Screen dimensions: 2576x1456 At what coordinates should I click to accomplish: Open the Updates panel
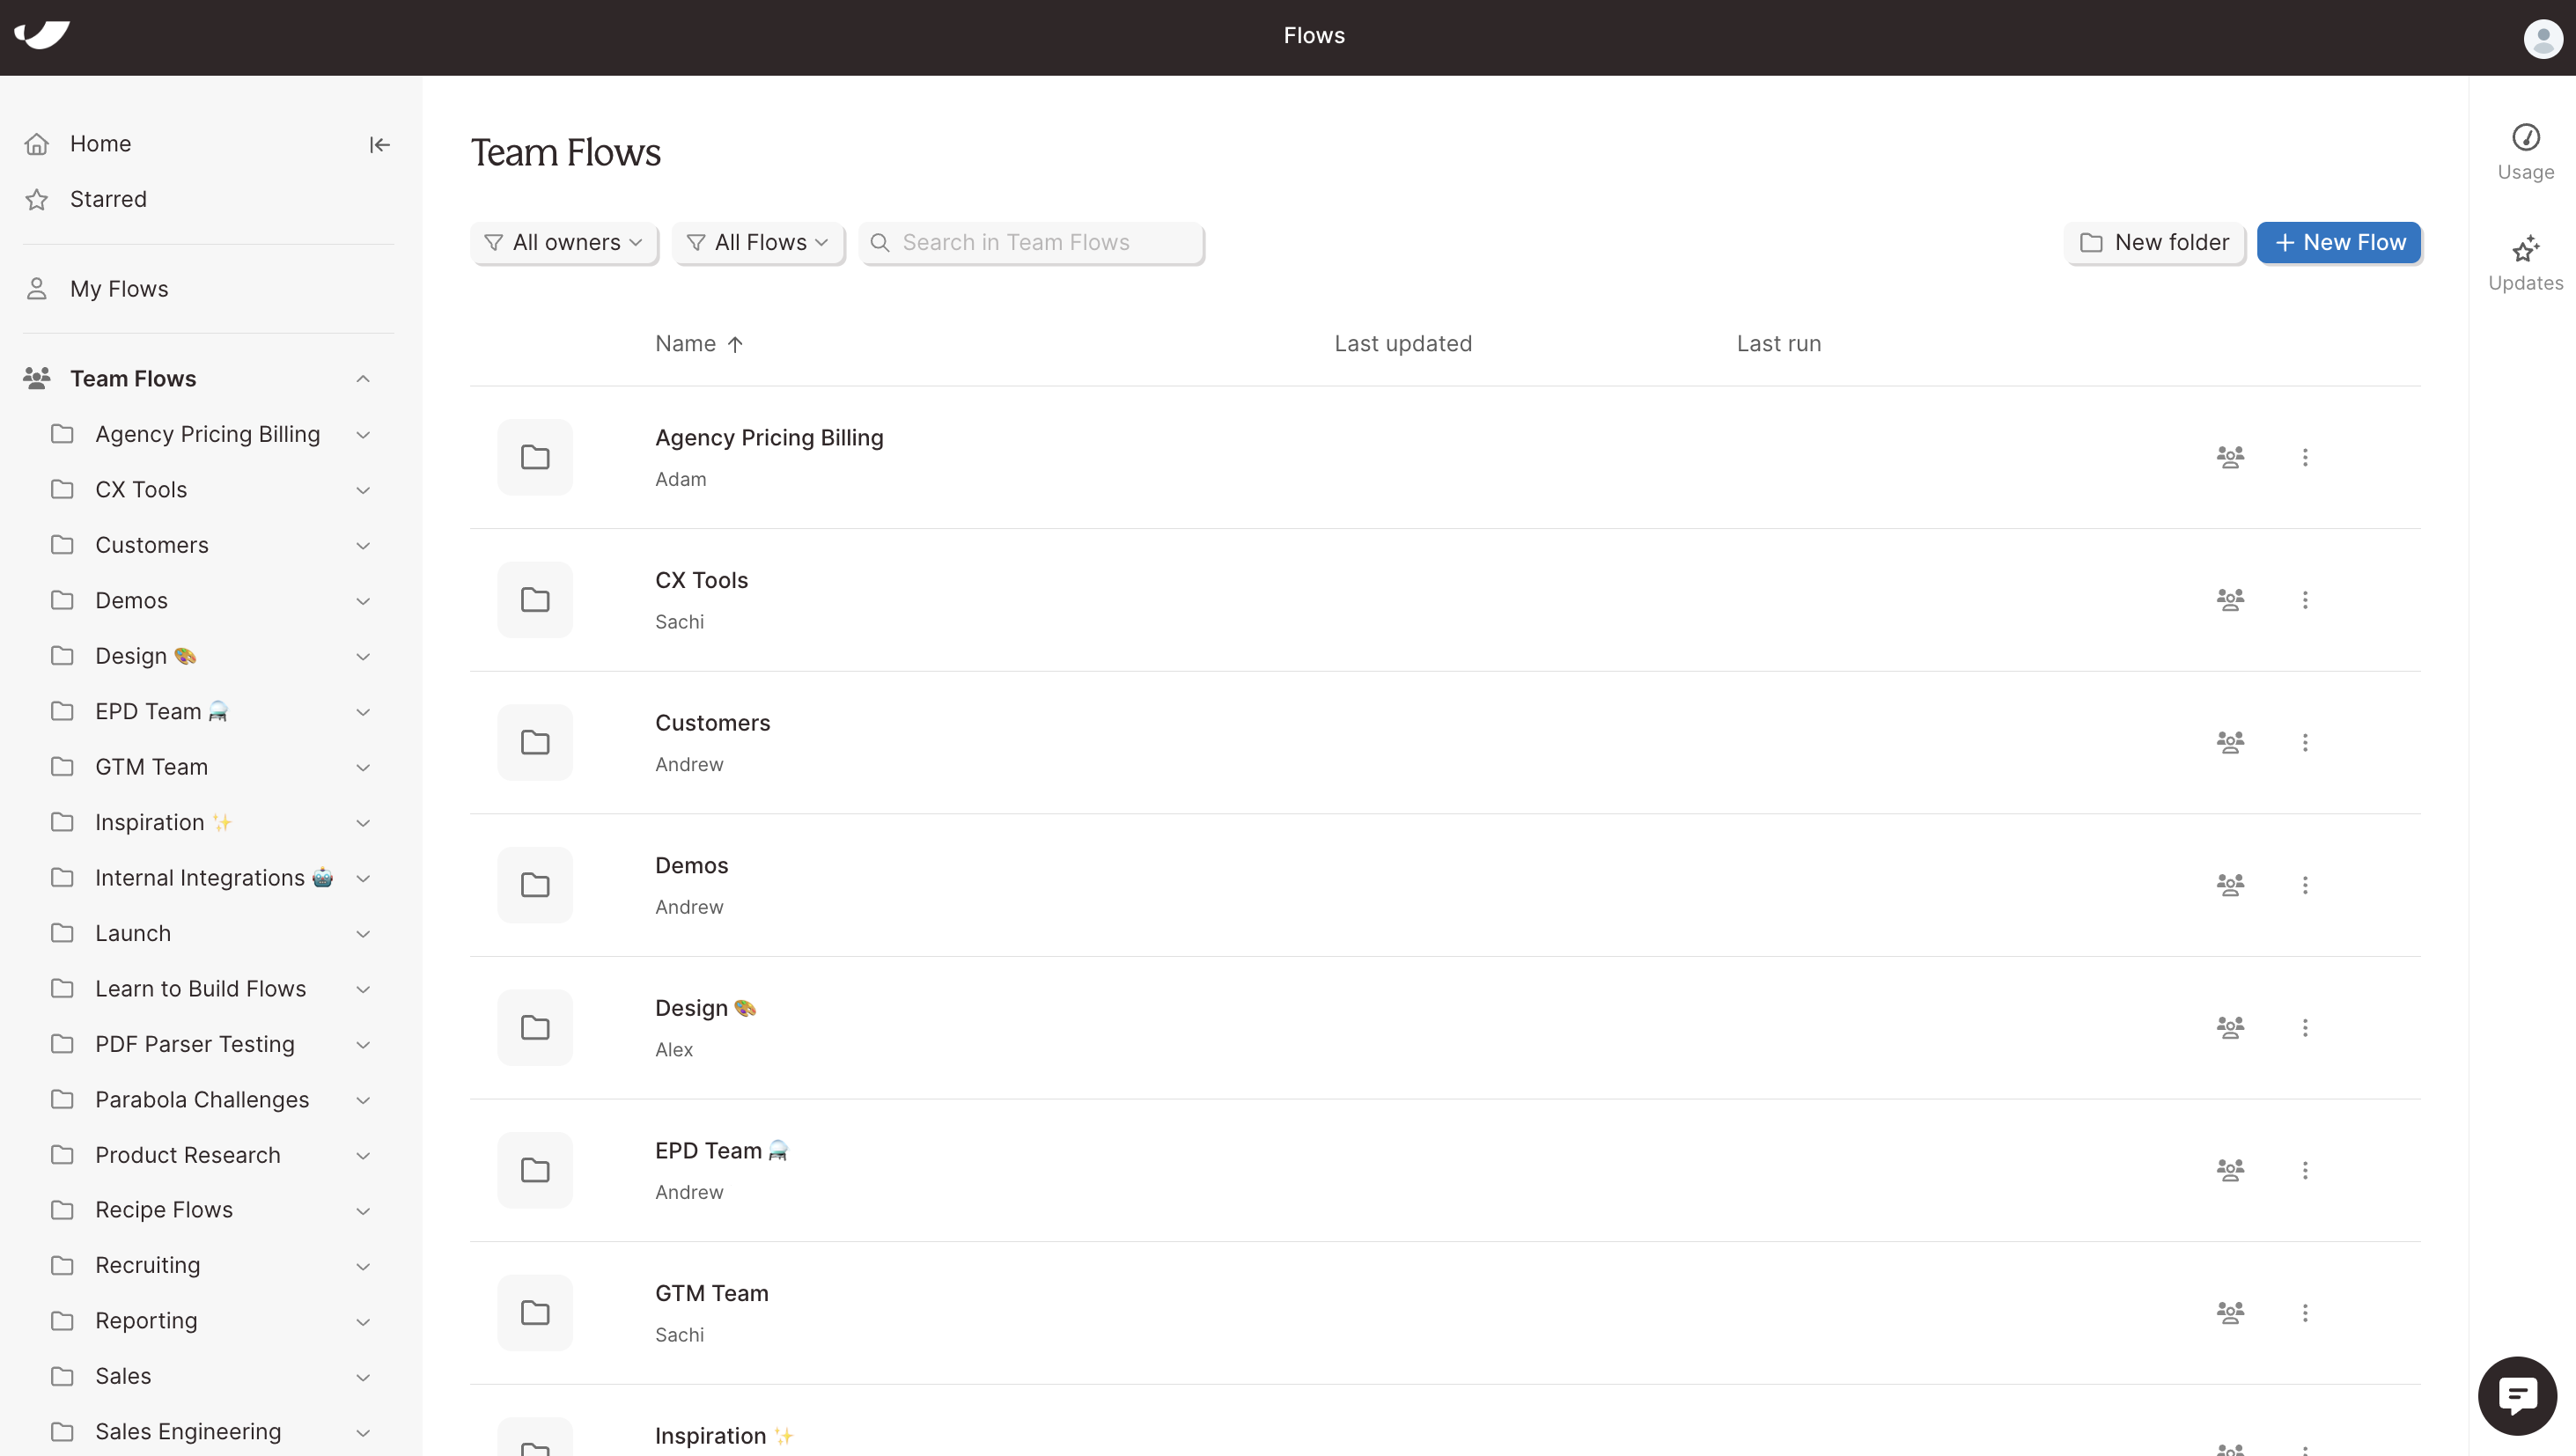(2525, 263)
